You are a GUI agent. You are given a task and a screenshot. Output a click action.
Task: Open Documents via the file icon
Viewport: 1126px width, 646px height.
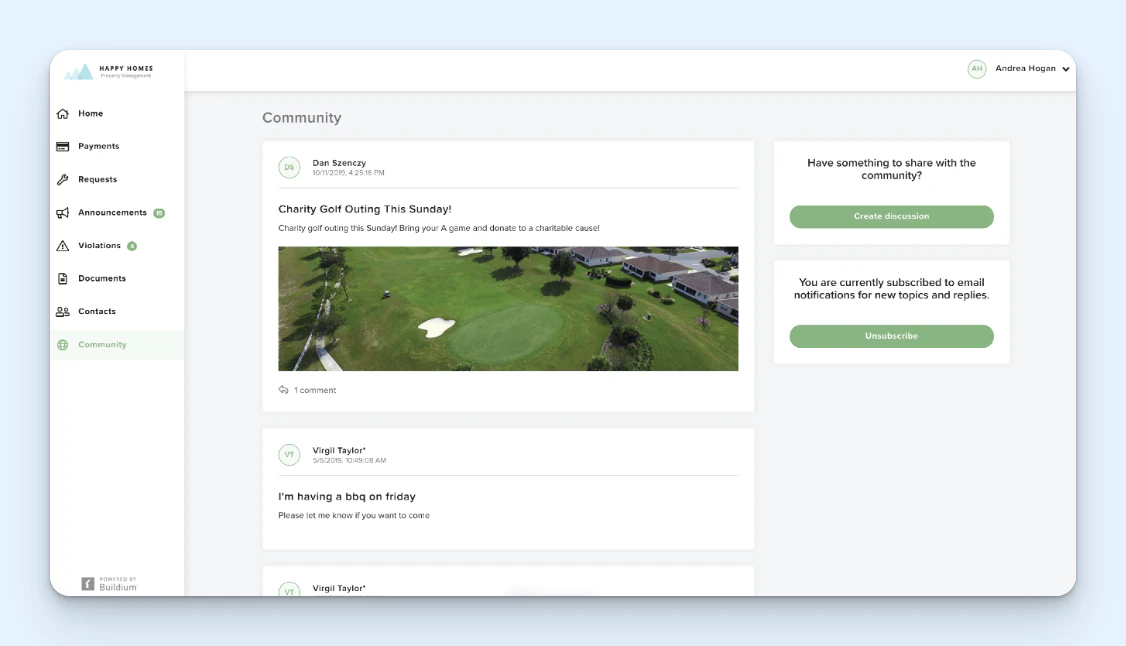(x=62, y=278)
